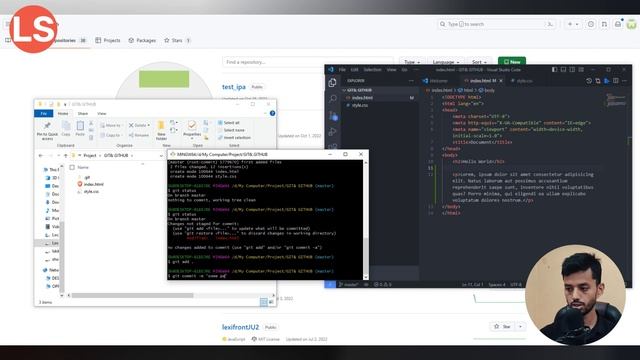Click New folder in File Explorer ribbon

tap(161, 130)
